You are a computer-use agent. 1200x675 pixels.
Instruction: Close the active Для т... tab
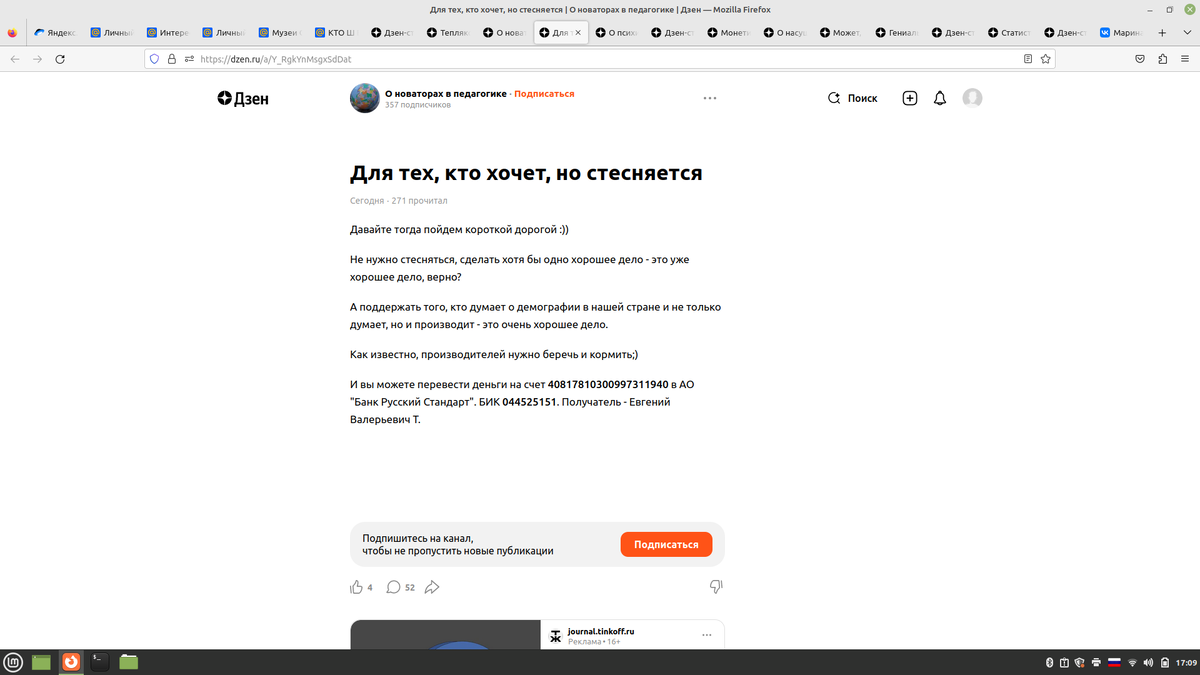coord(577,32)
